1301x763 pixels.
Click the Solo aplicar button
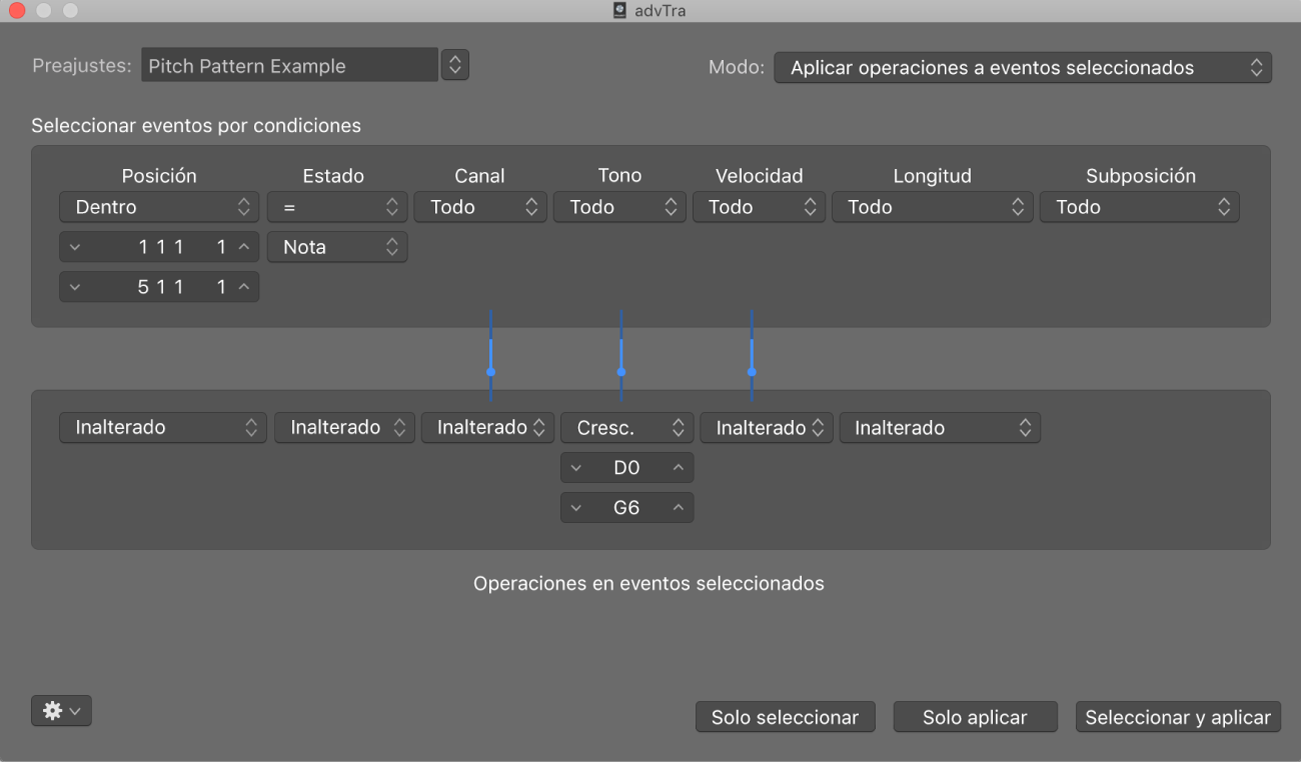[975, 717]
